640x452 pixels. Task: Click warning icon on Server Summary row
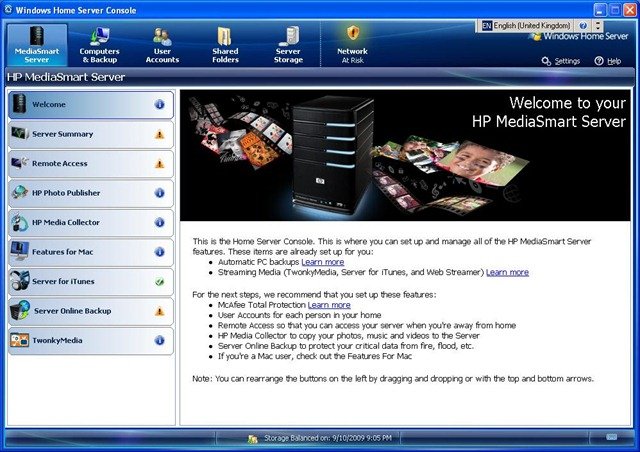[x=160, y=134]
